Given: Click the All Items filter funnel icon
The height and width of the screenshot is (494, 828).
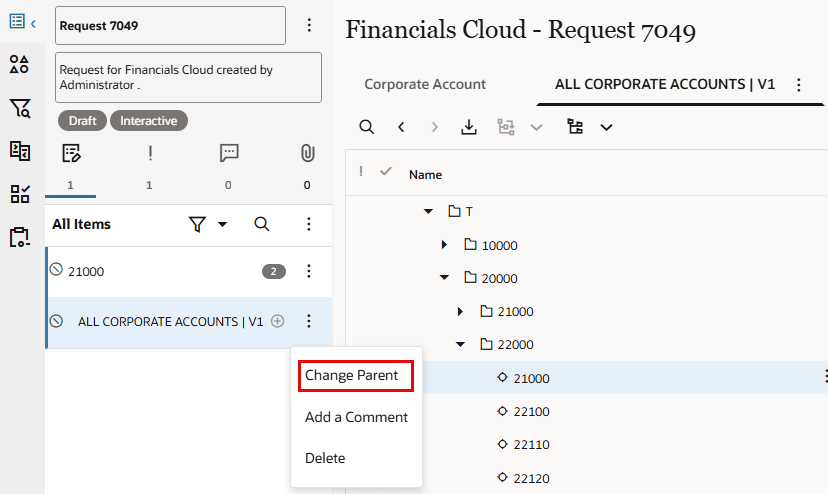Looking at the screenshot, I should [197, 224].
